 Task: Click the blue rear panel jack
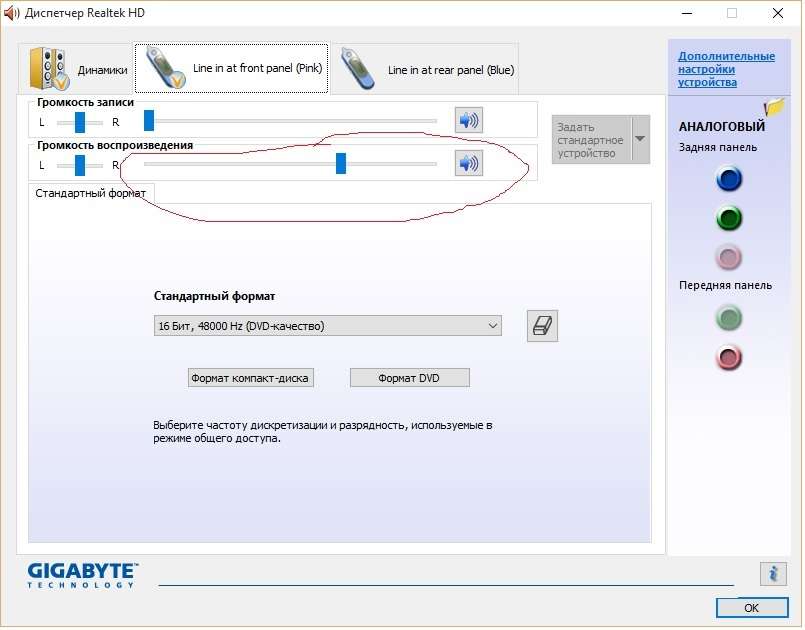pos(729,179)
